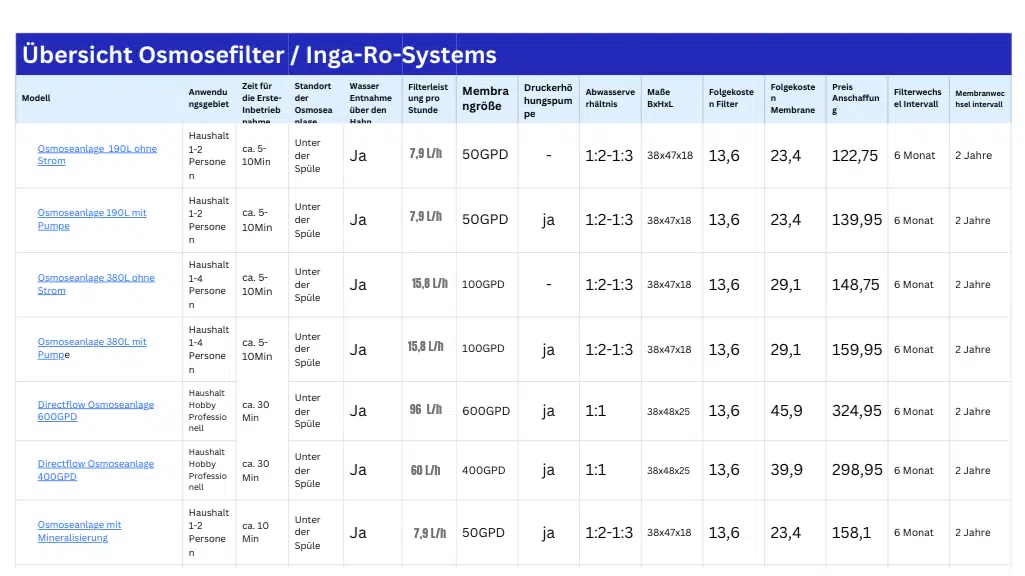Click the Druckerhöhungspumpe column header

pyautogui.click(x=548, y=101)
